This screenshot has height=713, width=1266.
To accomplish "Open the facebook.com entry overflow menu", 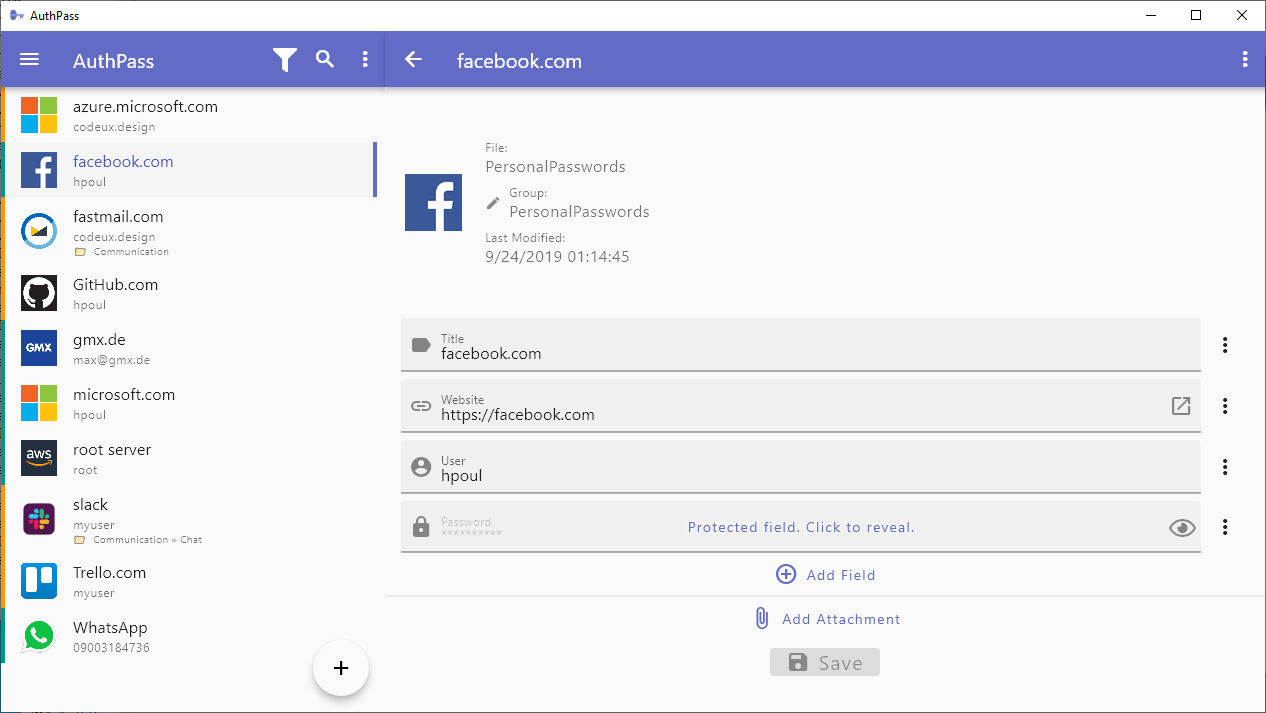I will tap(1245, 60).
